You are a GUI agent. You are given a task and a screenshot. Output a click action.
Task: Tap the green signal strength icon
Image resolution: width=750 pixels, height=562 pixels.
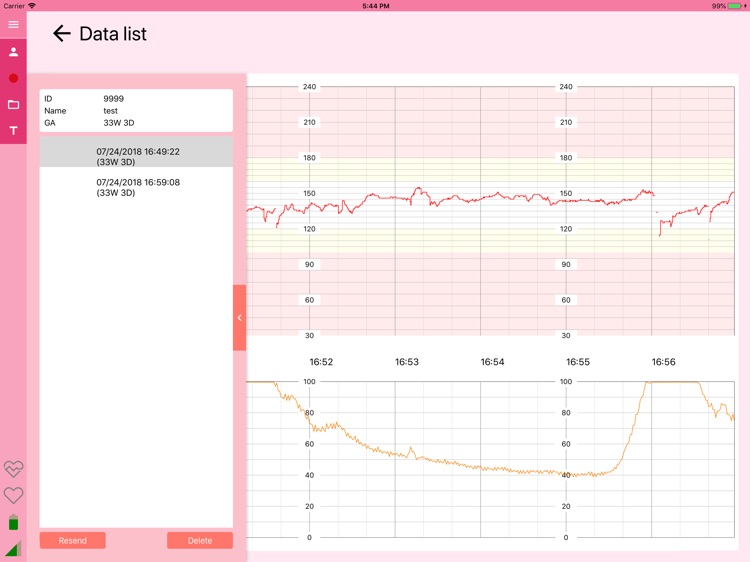coord(13,548)
